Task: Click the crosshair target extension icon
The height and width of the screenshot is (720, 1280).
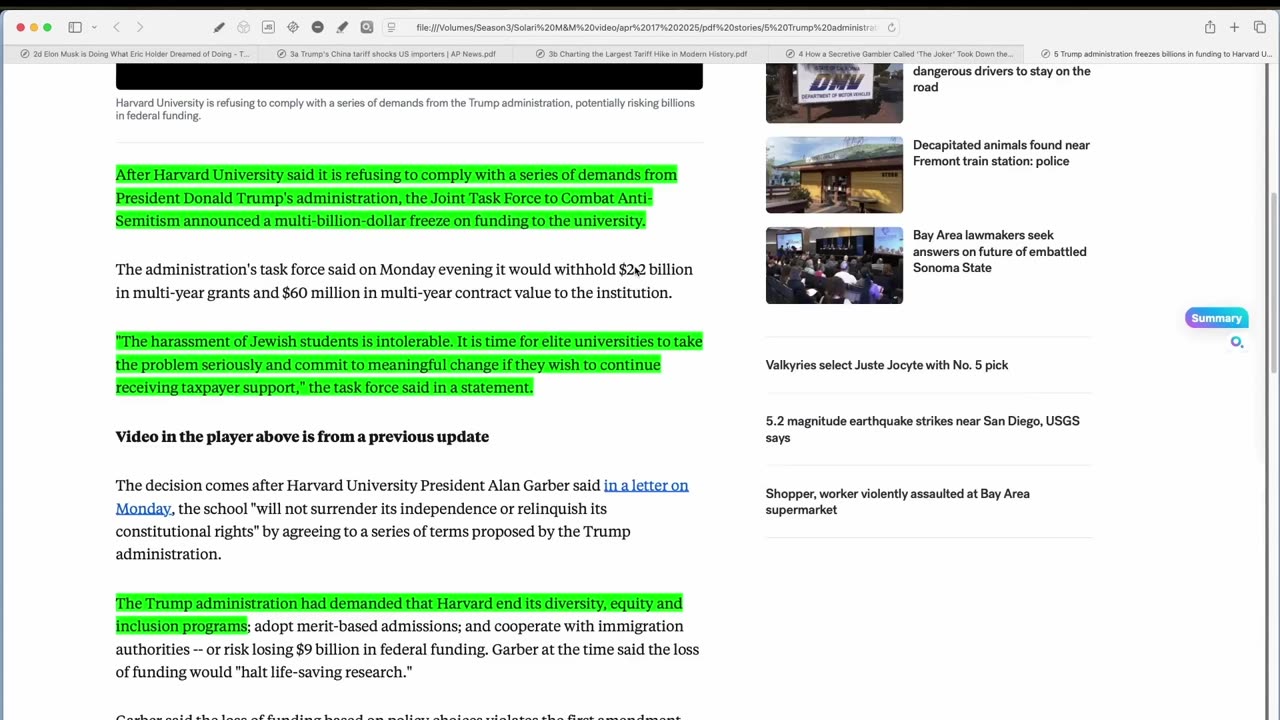Action: [x=293, y=27]
